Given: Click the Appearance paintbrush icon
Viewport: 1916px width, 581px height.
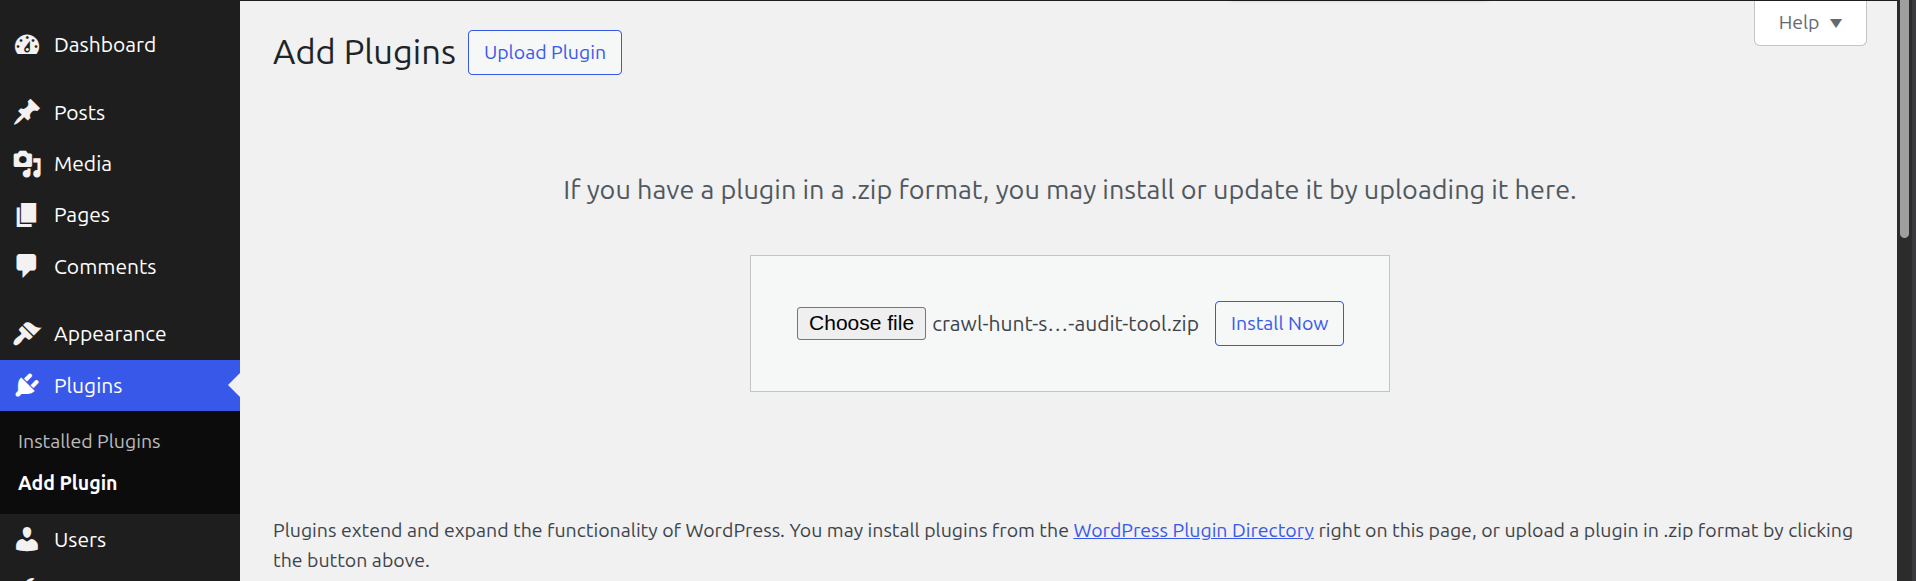Looking at the screenshot, I should (x=27, y=334).
